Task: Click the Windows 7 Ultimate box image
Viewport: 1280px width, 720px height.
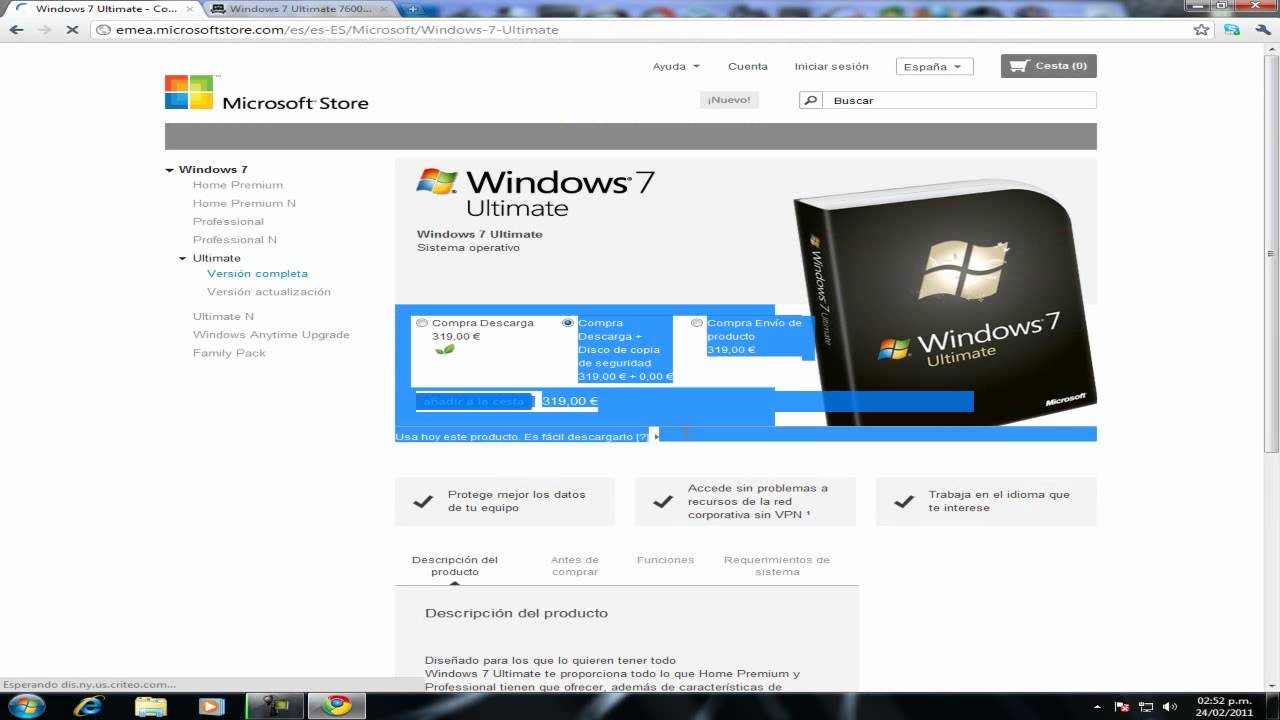Action: click(944, 304)
